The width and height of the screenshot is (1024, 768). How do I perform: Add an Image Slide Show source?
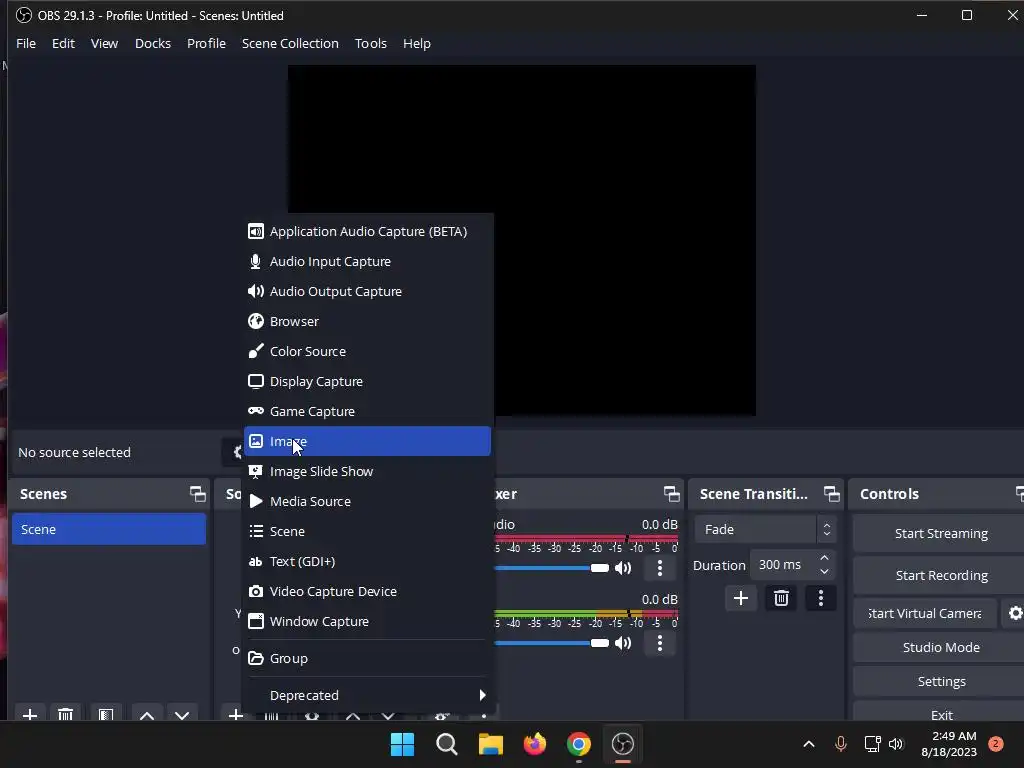(x=367, y=472)
